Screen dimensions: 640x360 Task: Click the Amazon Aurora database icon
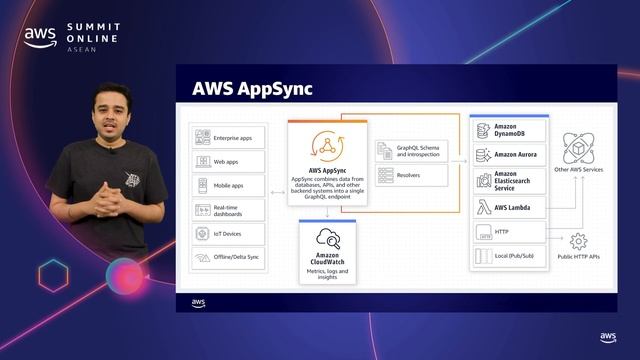(484, 155)
